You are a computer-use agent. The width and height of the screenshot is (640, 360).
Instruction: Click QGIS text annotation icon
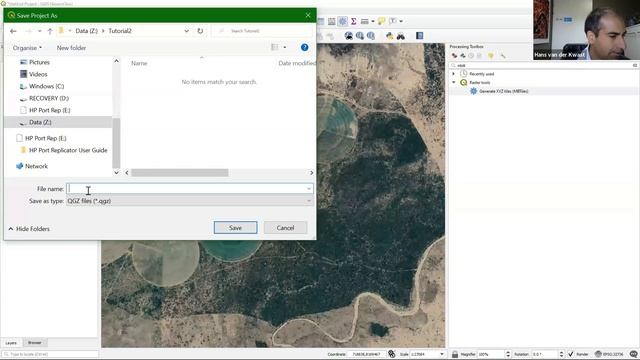coord(393,21)
